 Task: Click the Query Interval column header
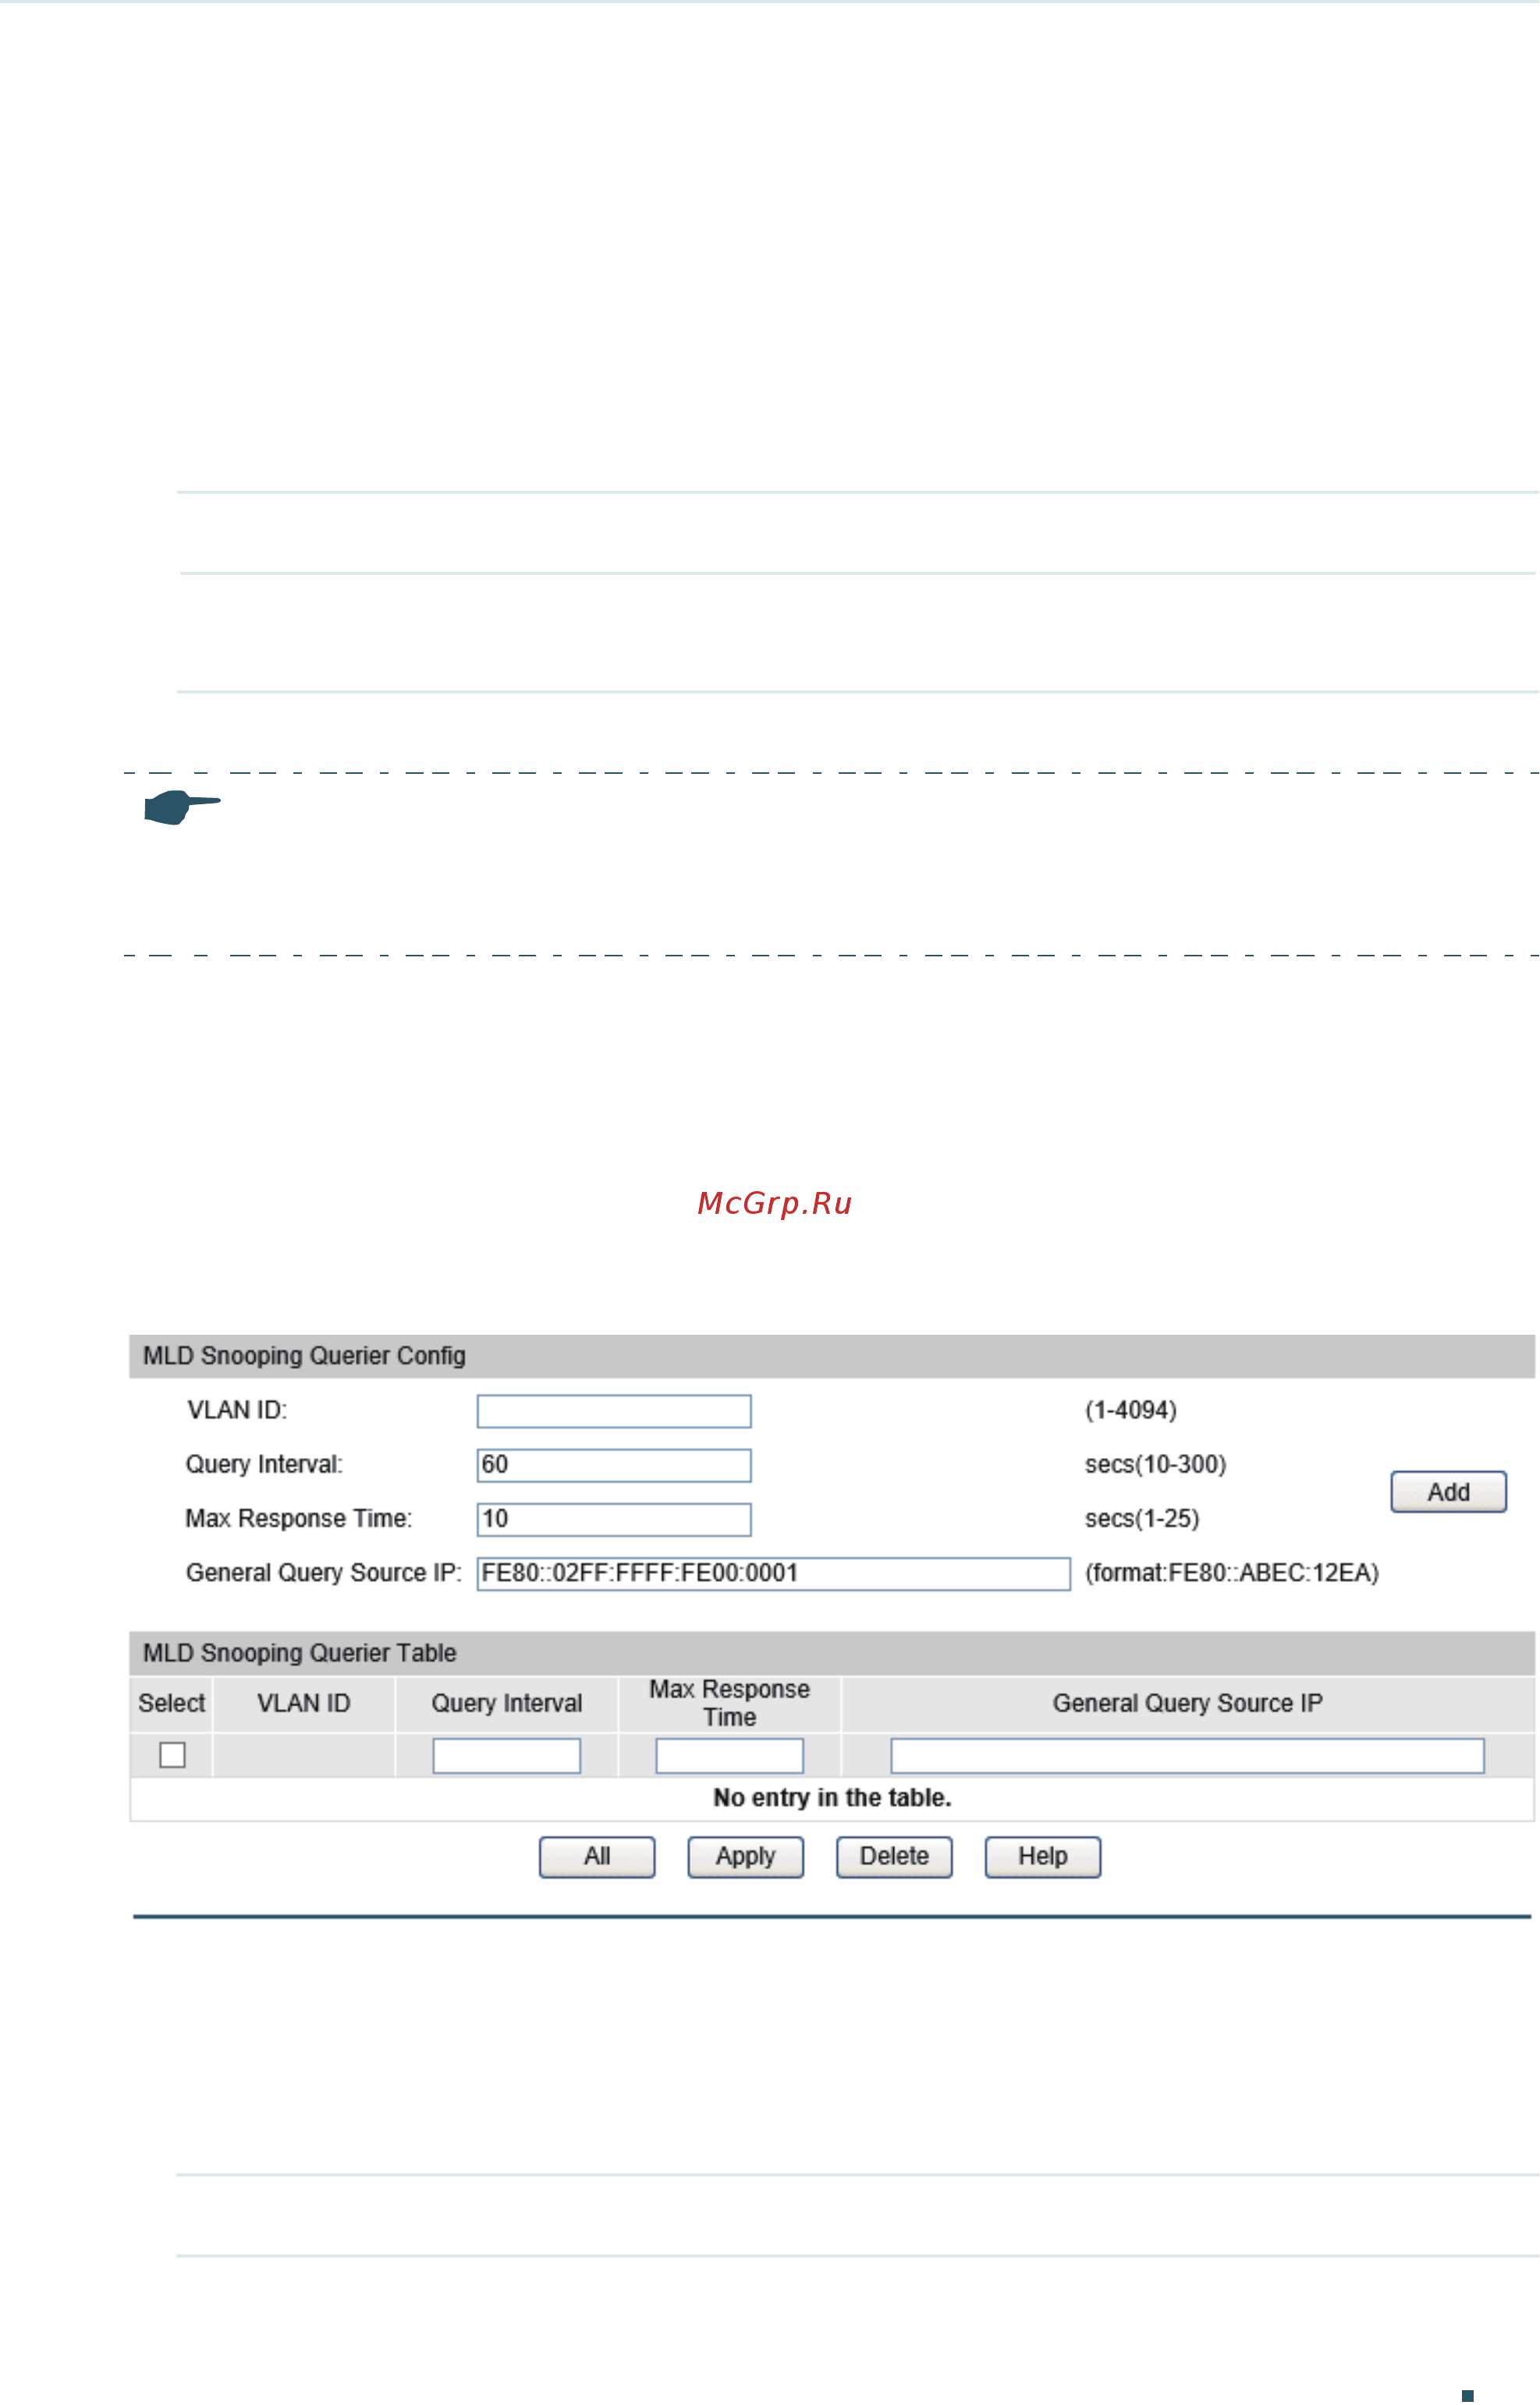pyautogui.click(x=506, y=1703)
